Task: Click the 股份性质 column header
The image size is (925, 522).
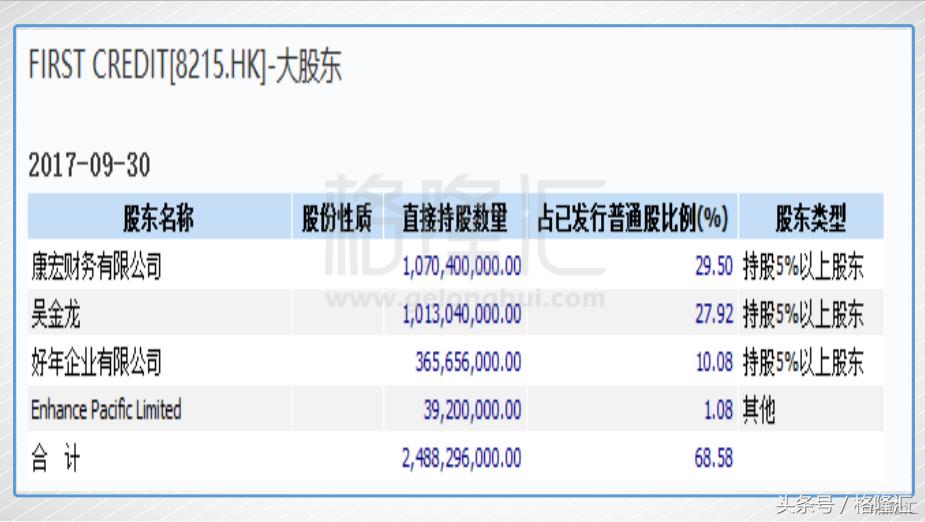Action: [337, 218]
